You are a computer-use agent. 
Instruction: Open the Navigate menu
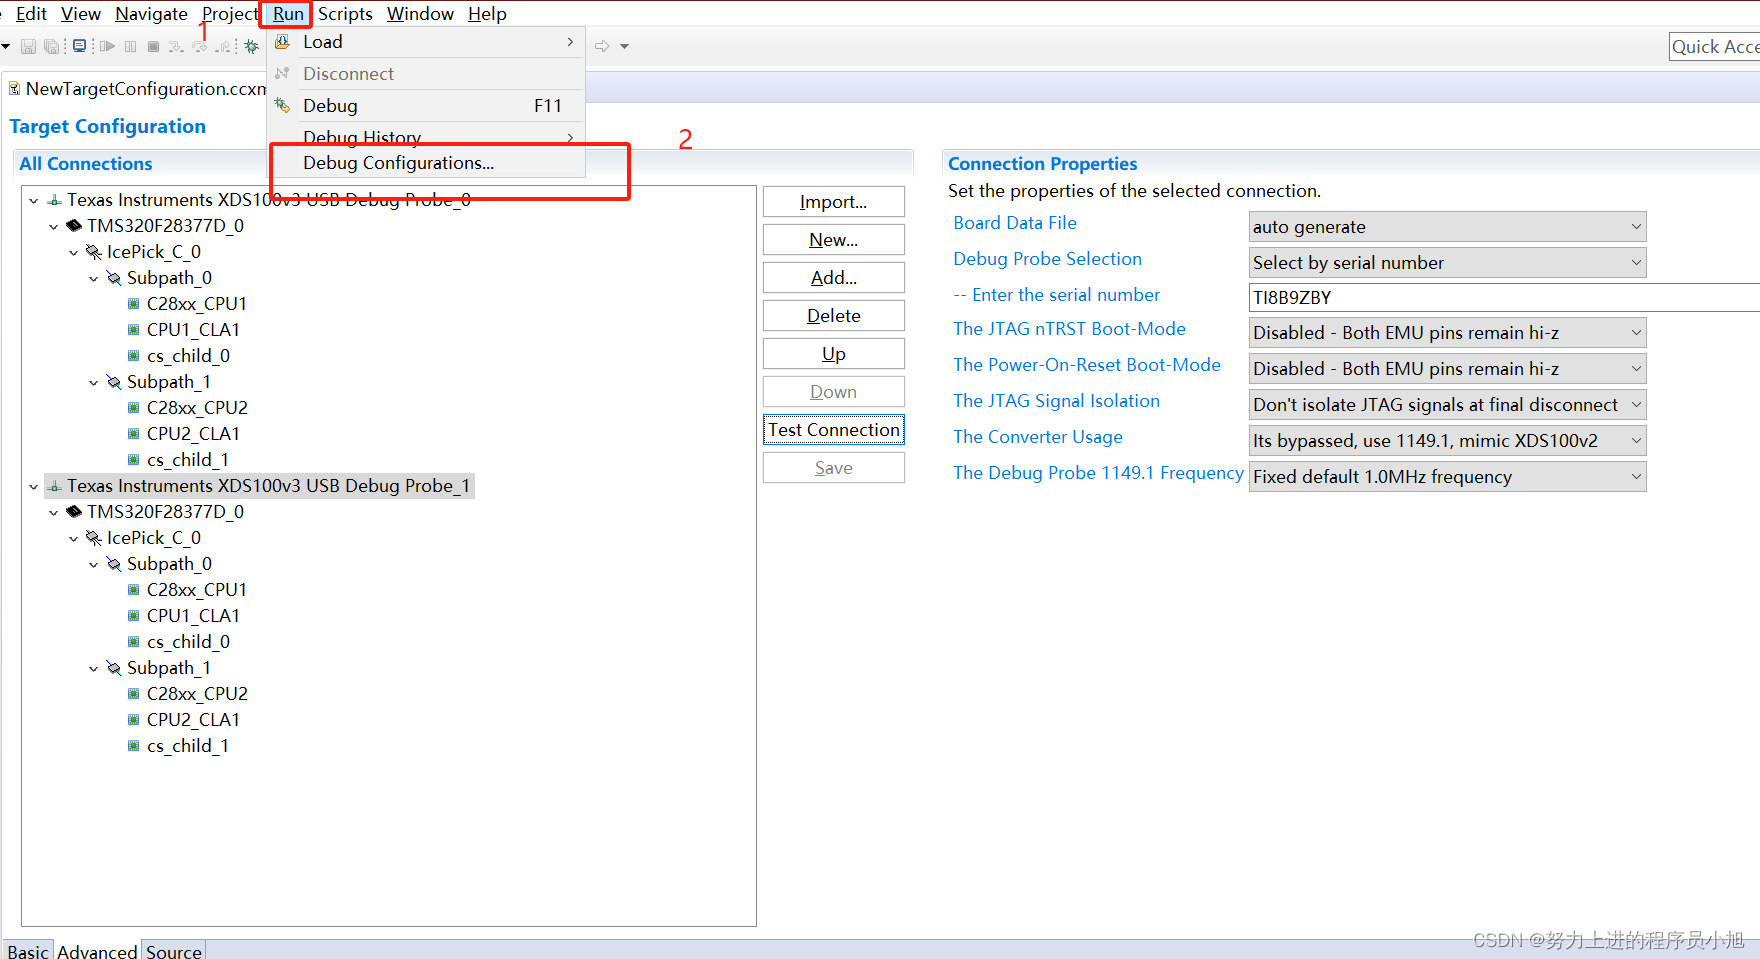[x=151, y=14]
